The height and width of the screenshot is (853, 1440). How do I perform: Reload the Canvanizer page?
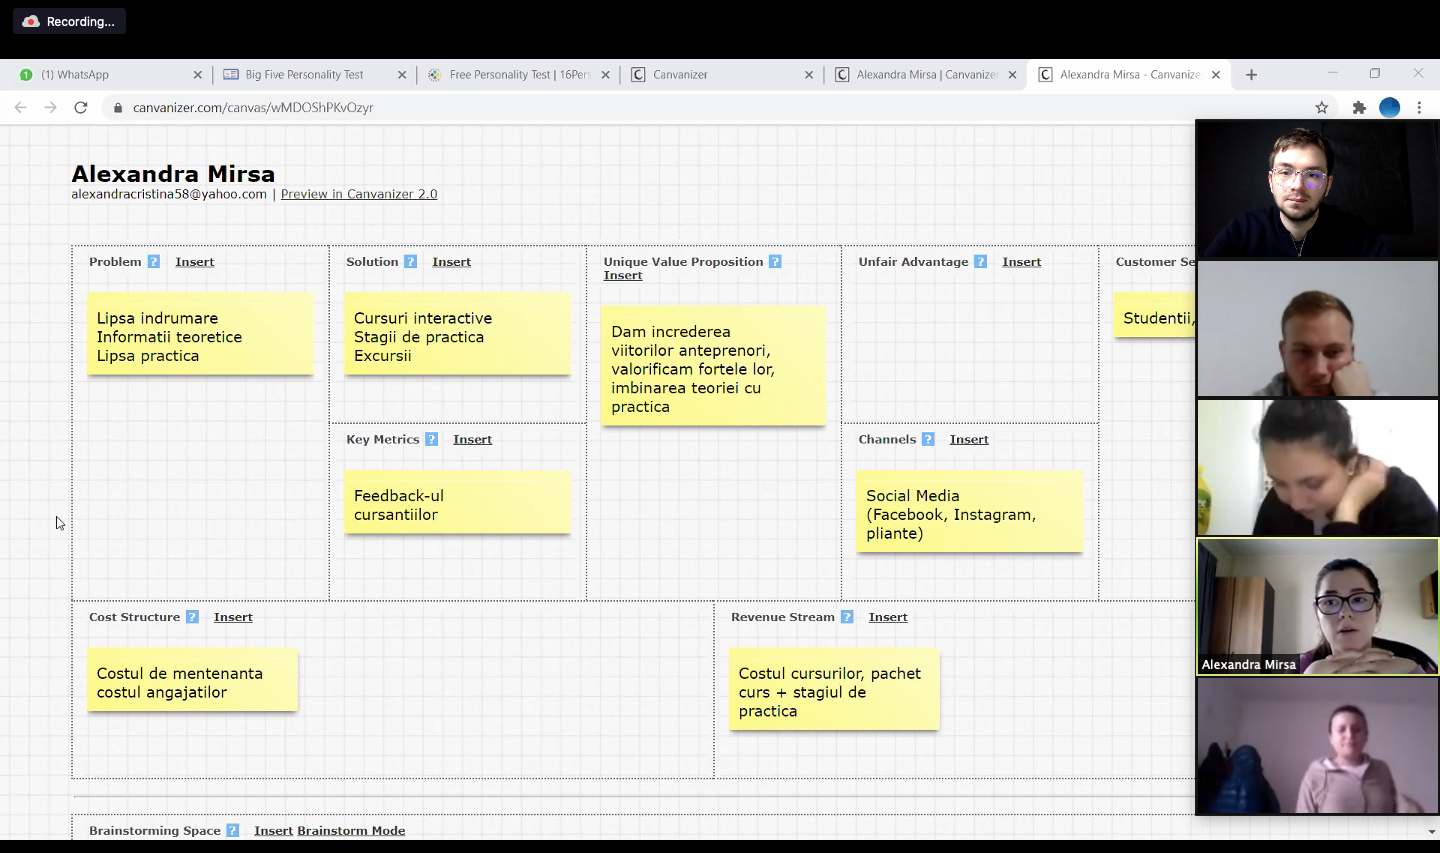[81, 108]
